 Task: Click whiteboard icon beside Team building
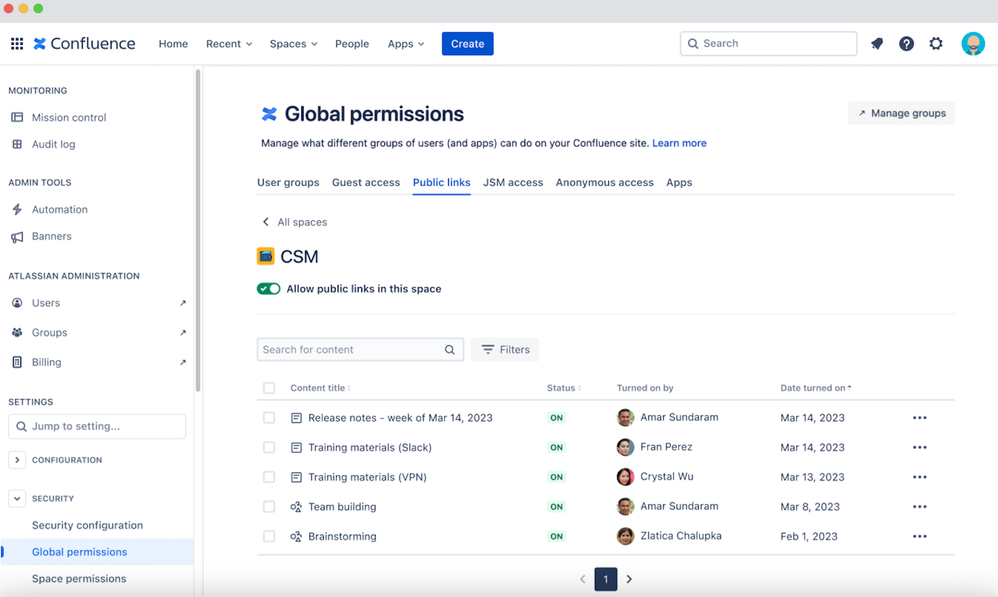(296, 507)
